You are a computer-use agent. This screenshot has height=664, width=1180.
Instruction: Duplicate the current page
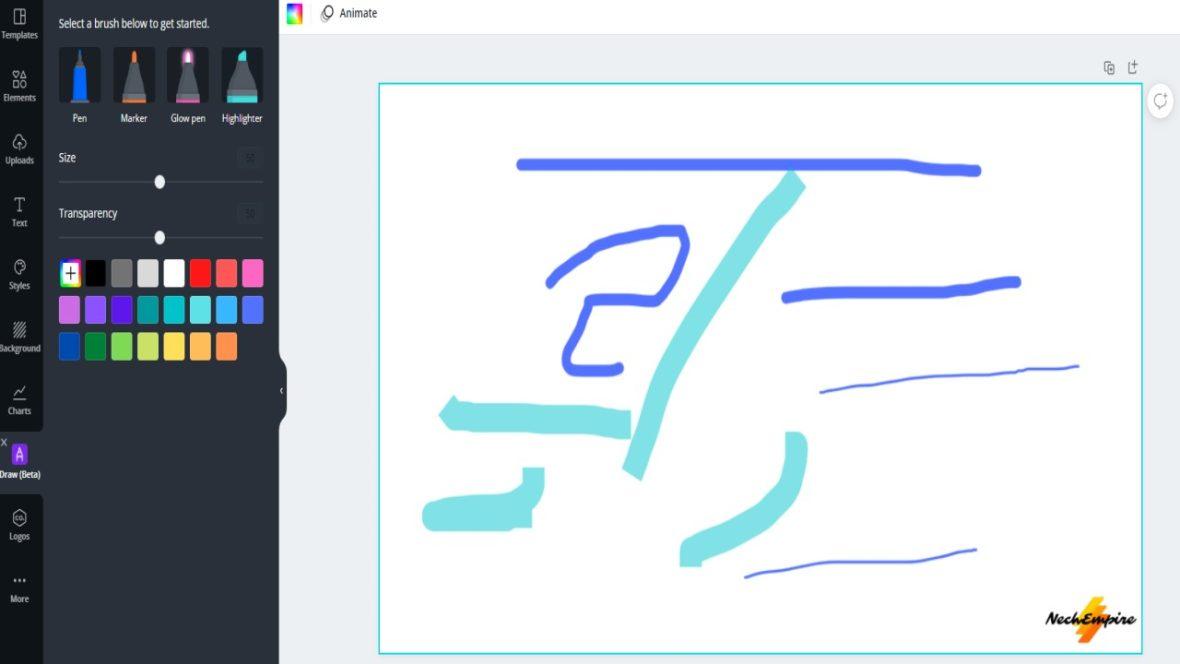point(1108,67)
